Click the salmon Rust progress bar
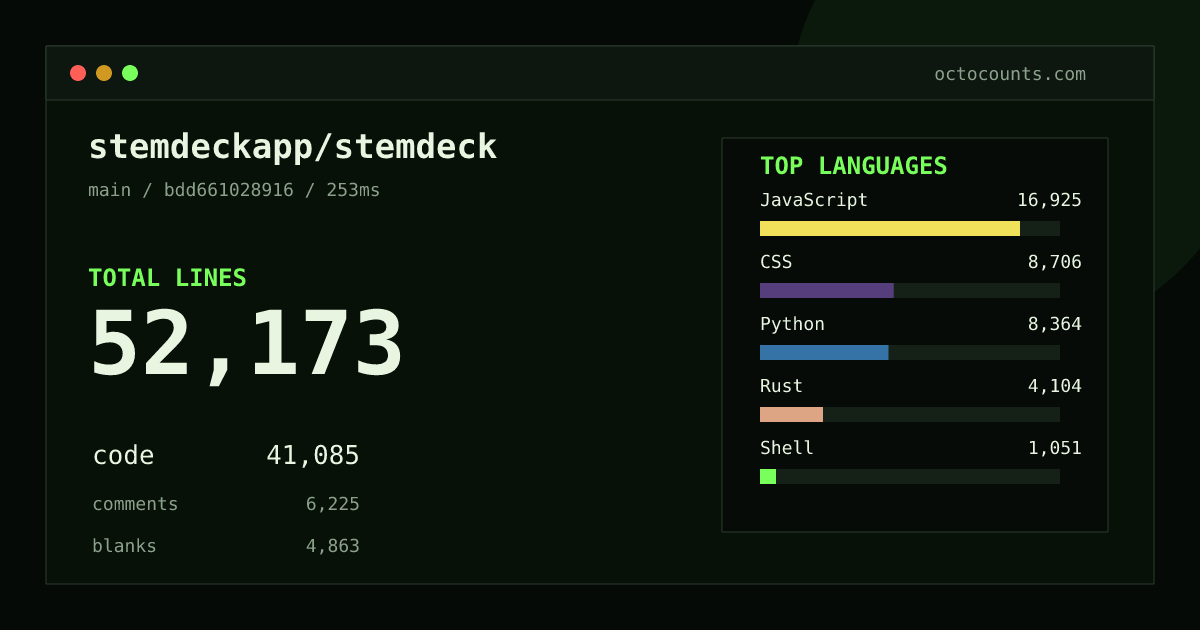This screenshot has width=1200, height=630. [791, 414]
